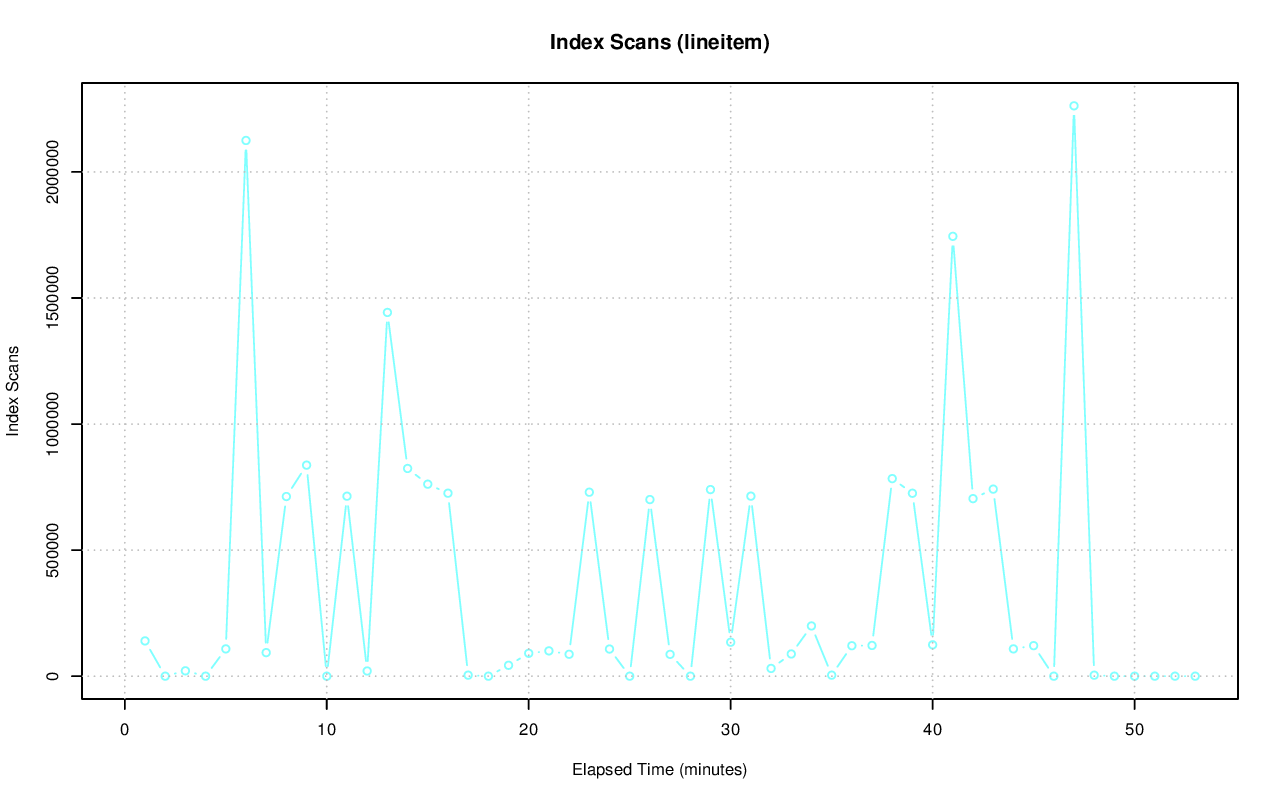Click the x-axis tick label 20
The width and height of the screenshot is (1280, 801).
pos(528,731)
